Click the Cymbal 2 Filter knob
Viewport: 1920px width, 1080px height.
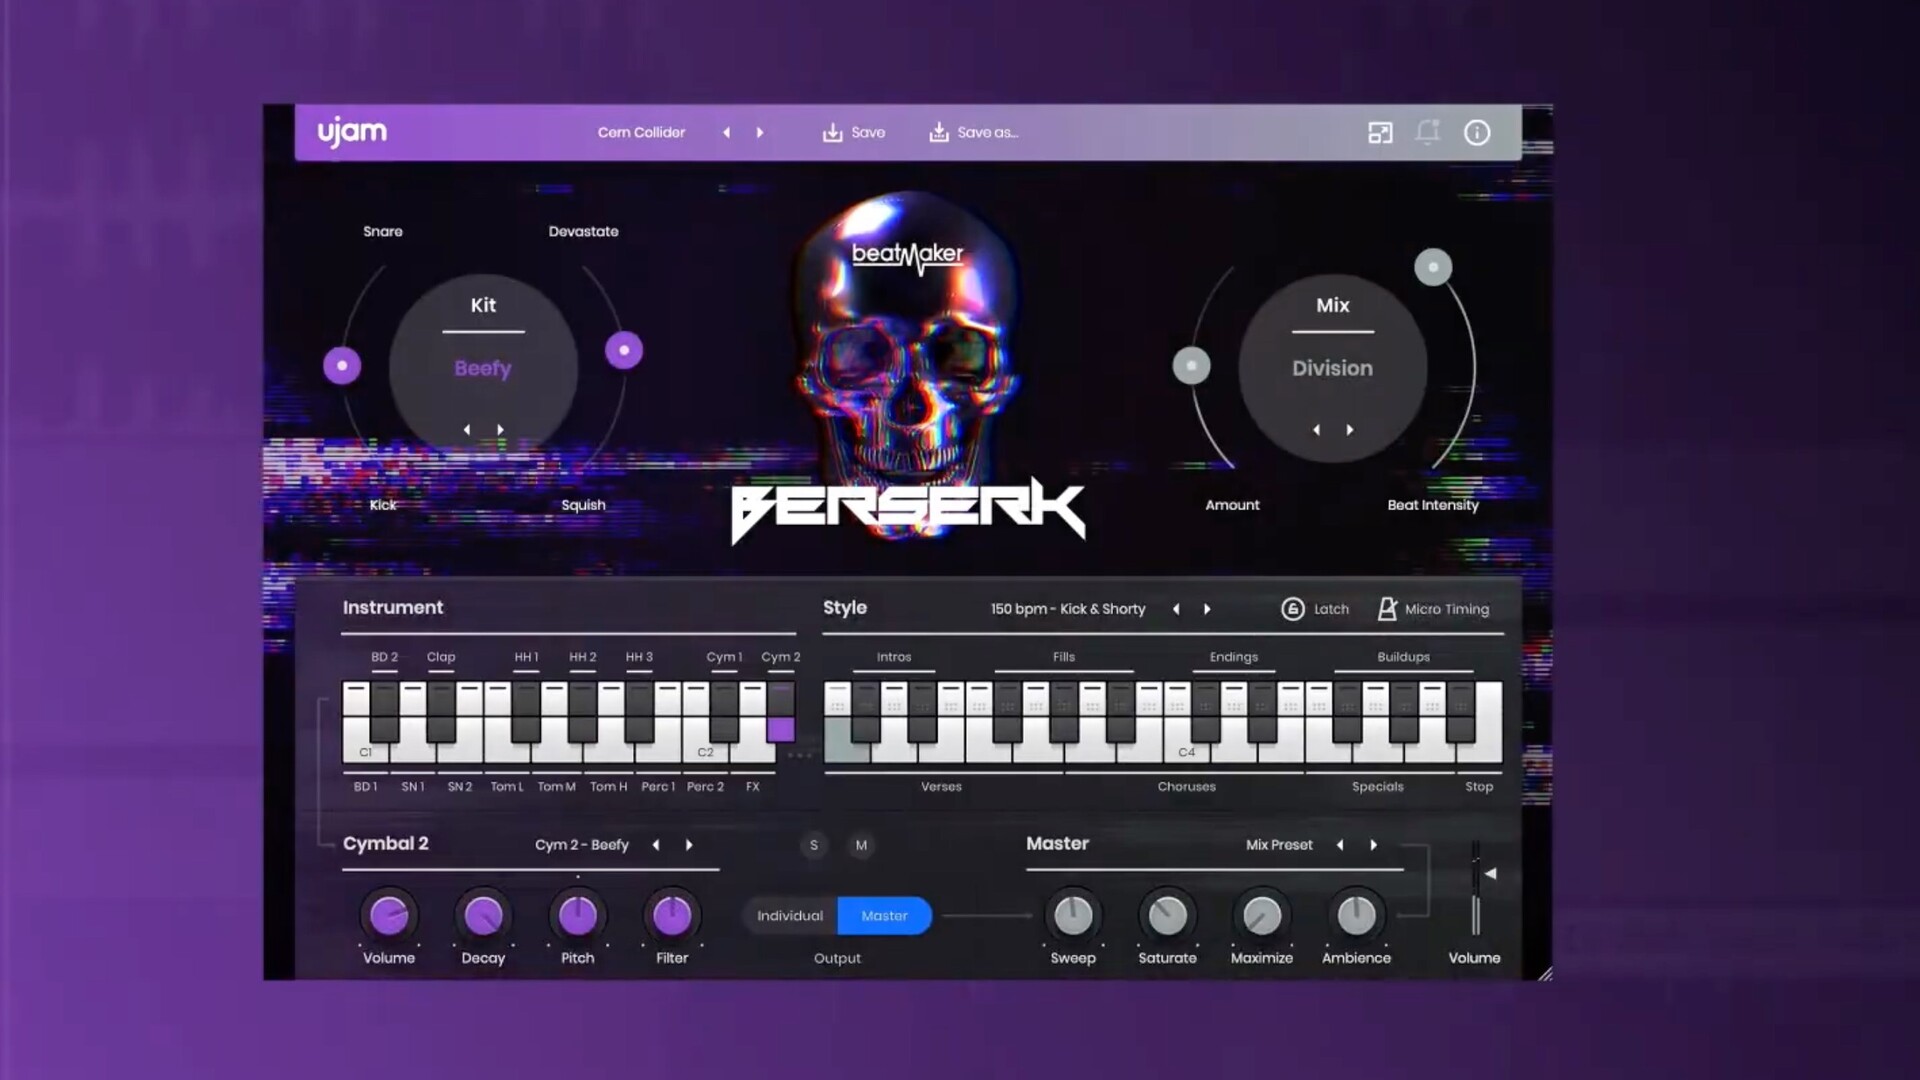click(672, 916)
